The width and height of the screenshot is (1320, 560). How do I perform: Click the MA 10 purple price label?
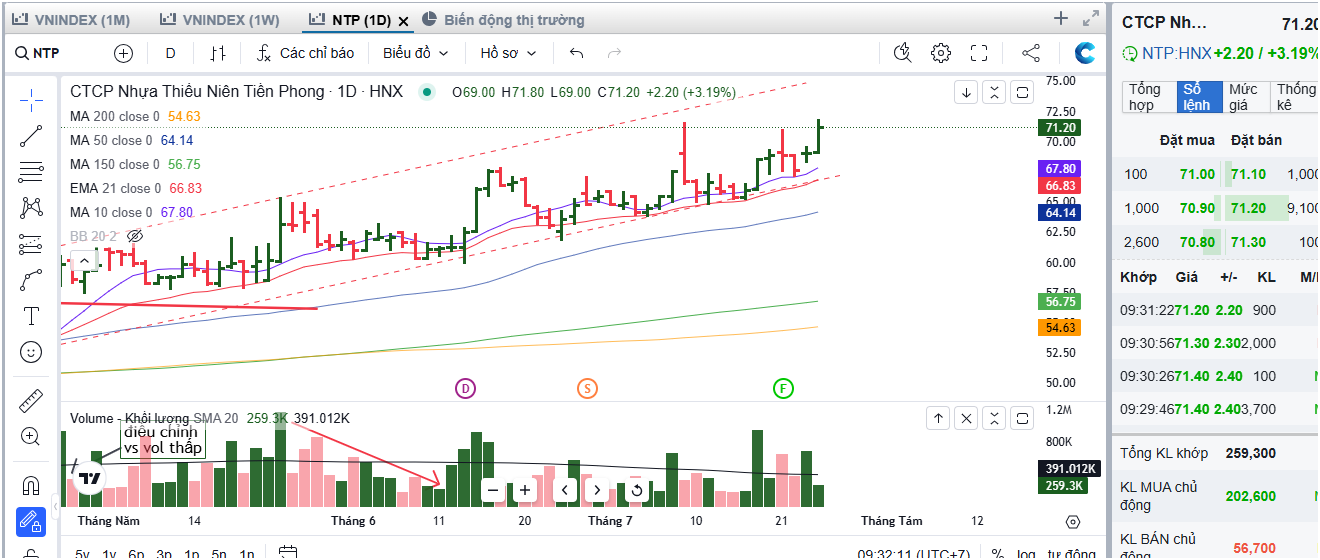point(1059,169)
